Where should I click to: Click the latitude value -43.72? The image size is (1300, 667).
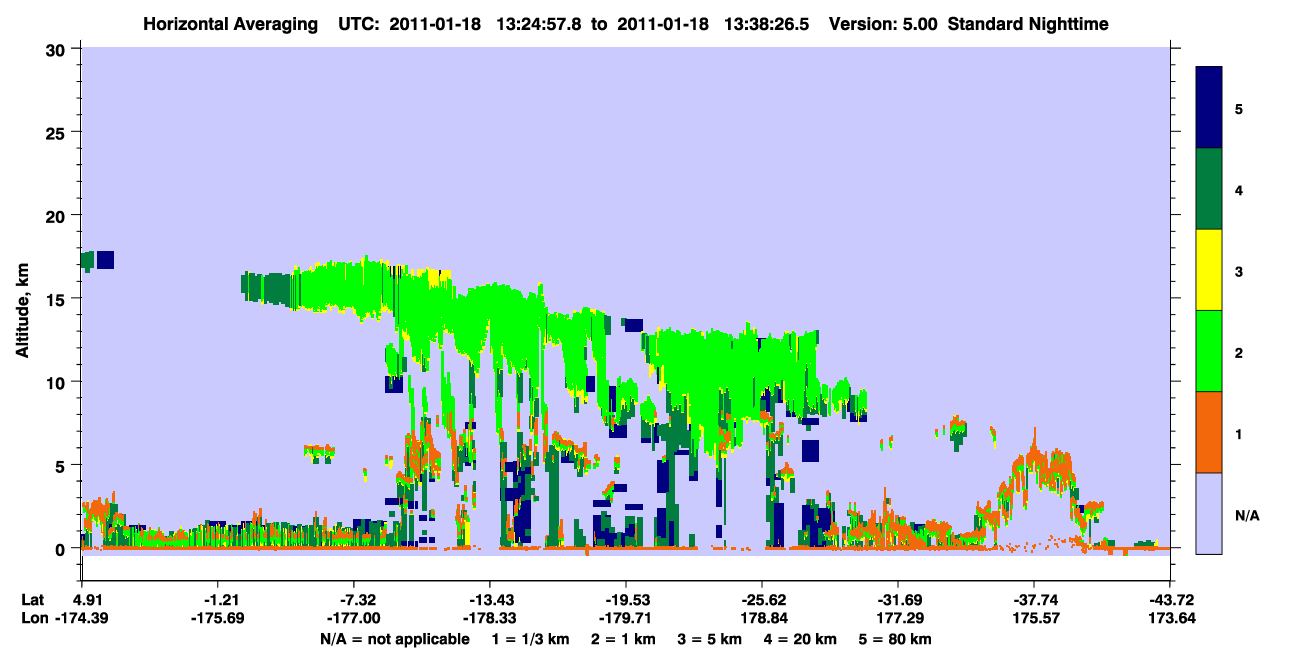pos(1170,600)
